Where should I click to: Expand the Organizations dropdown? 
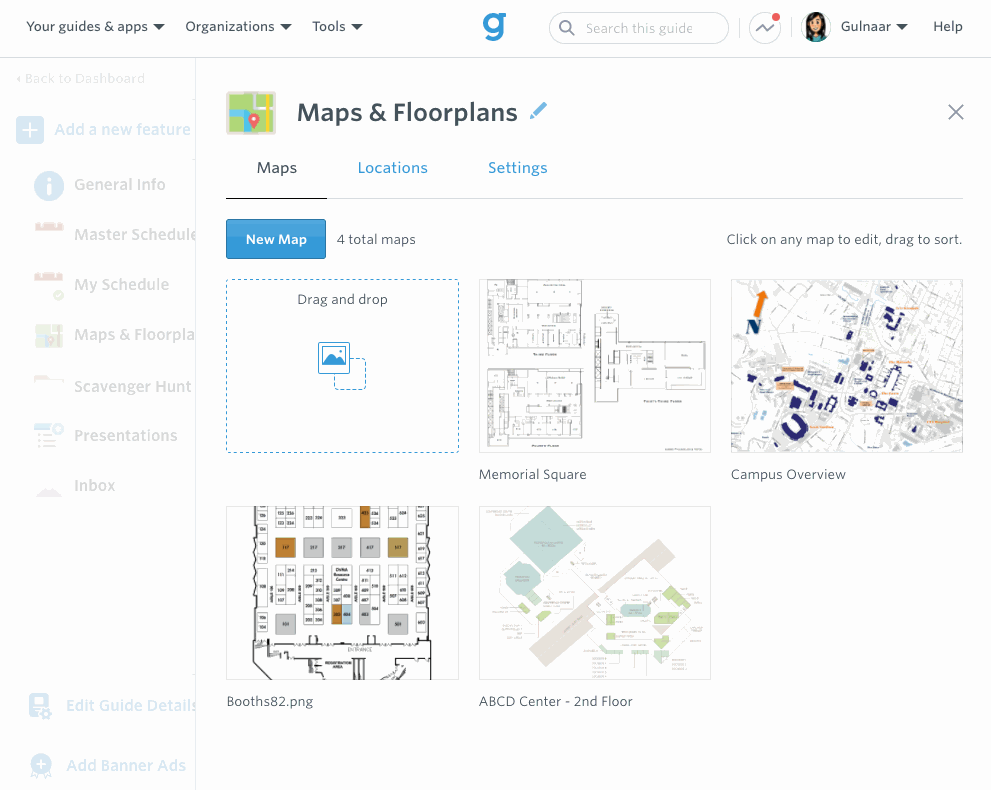click(238, 27)
